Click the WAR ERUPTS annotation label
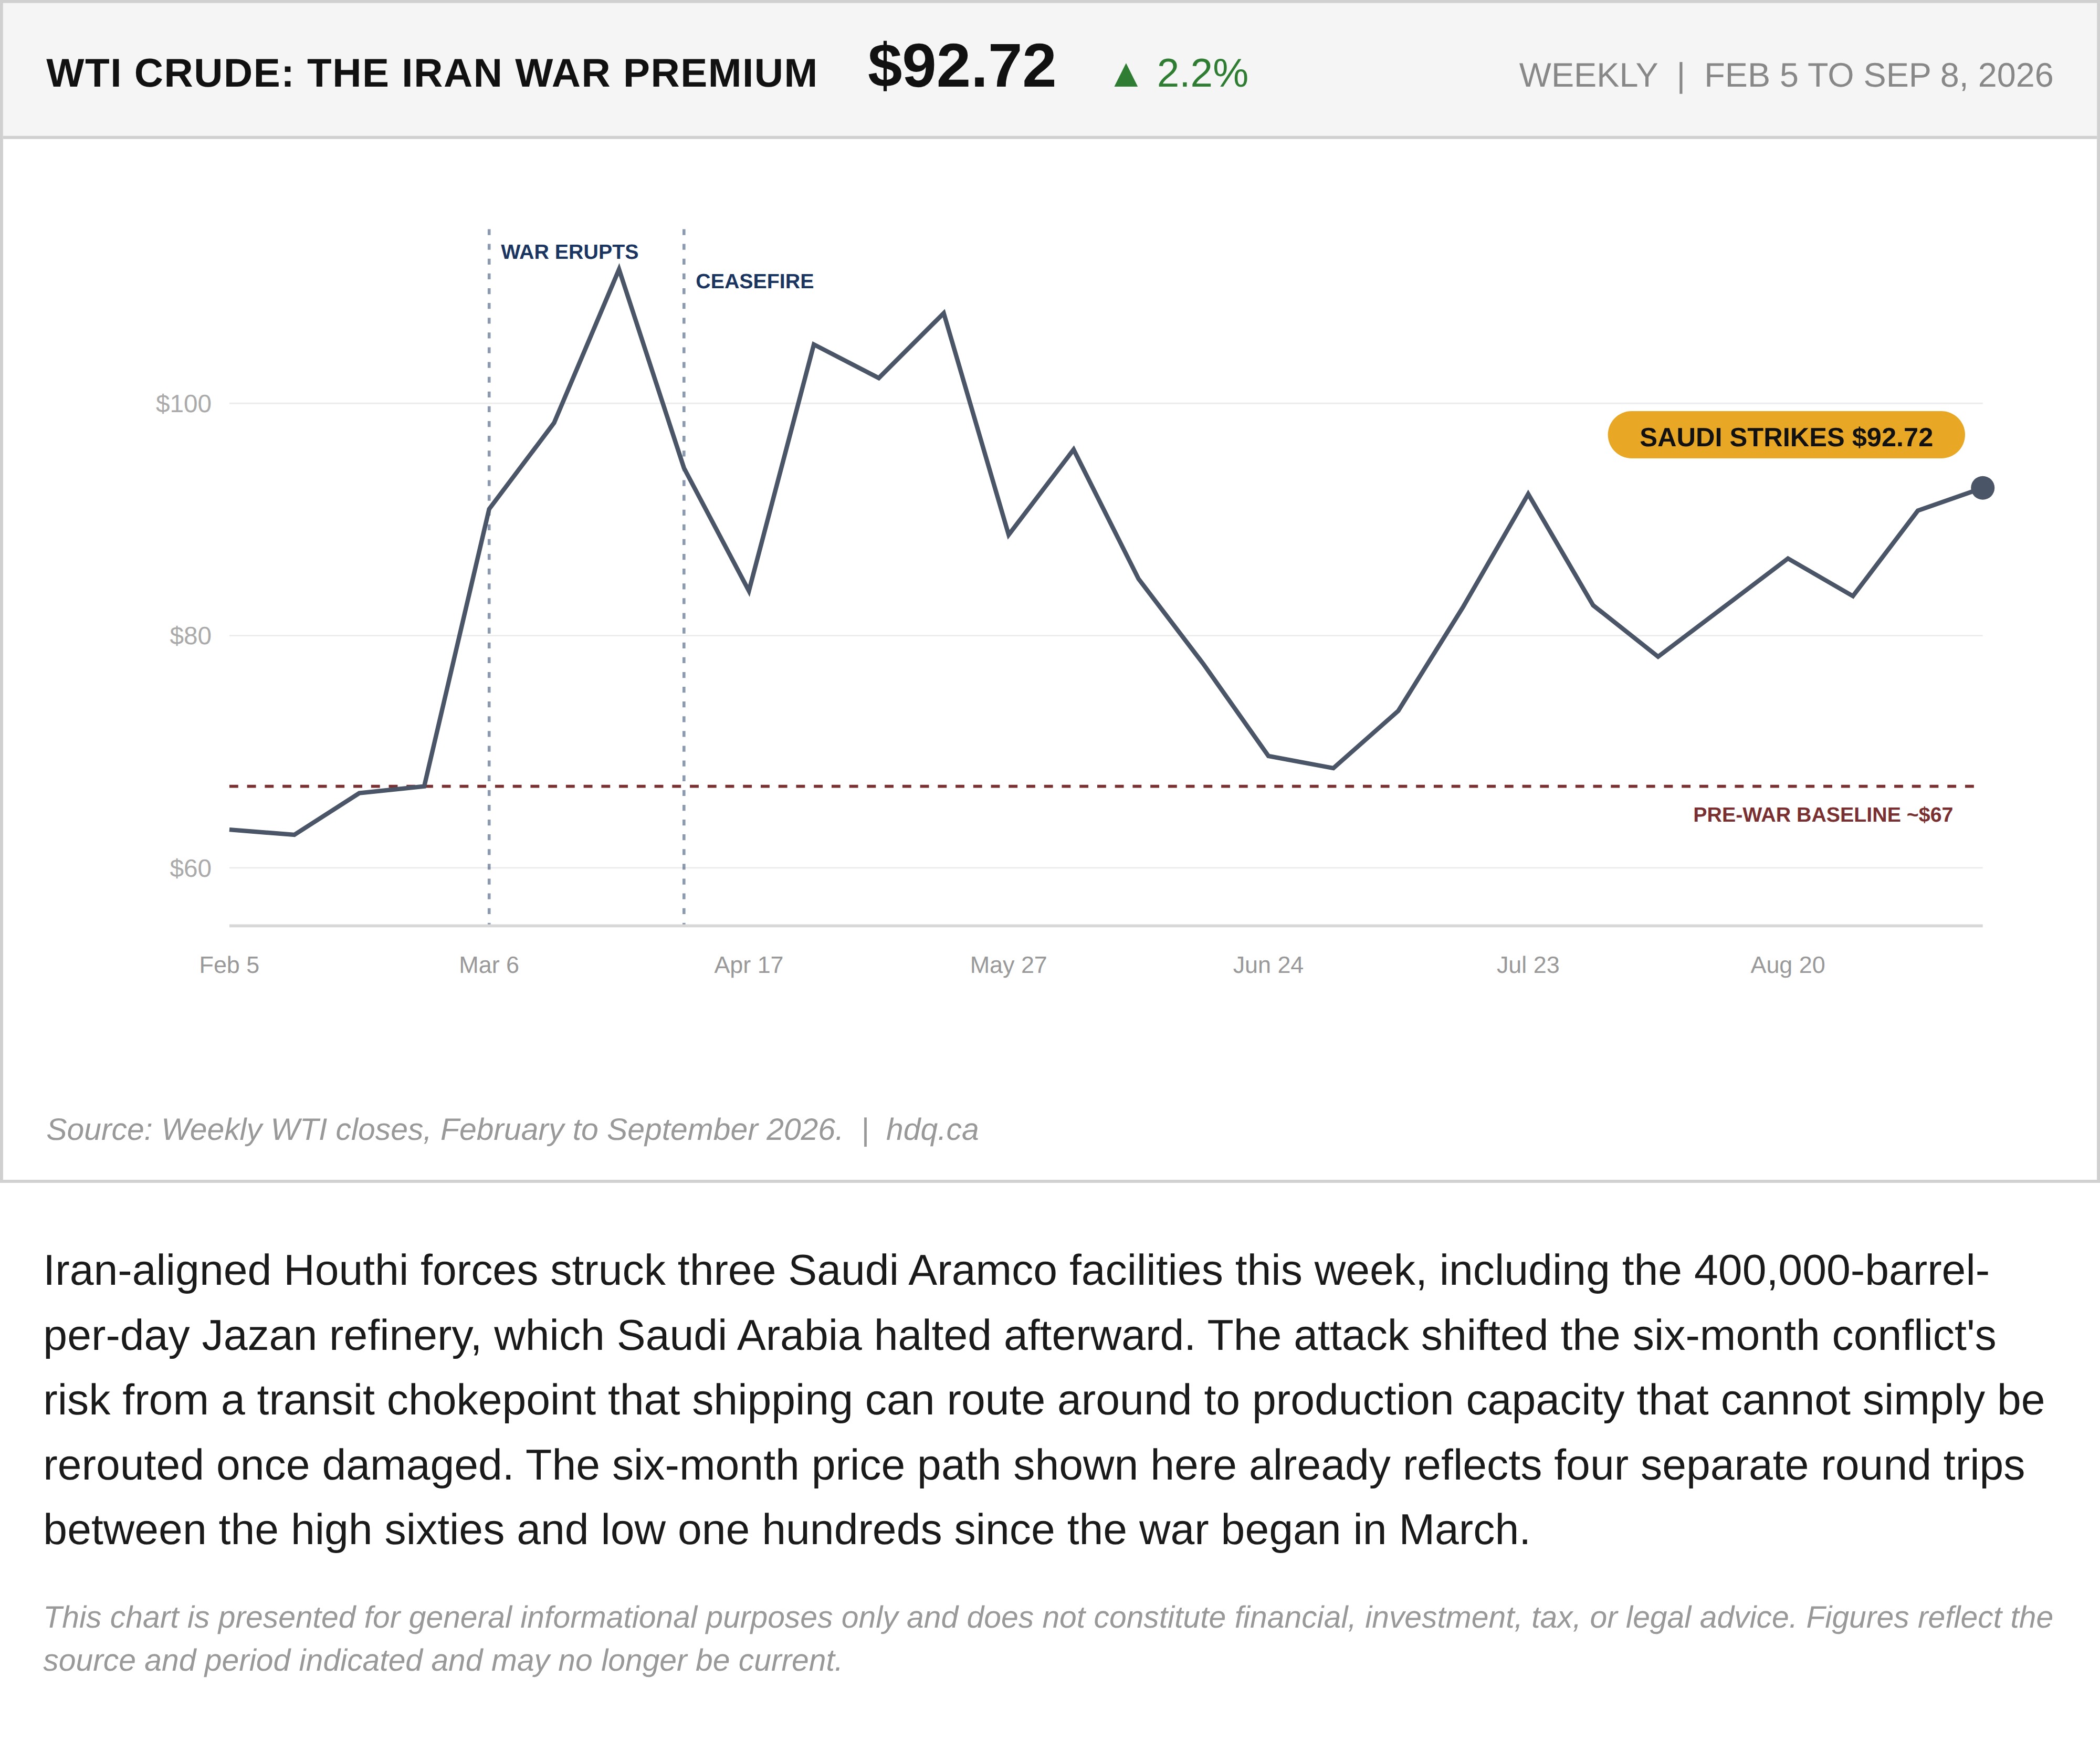The width and height of the screenshot is (2100, 1751). coord(569,252)
